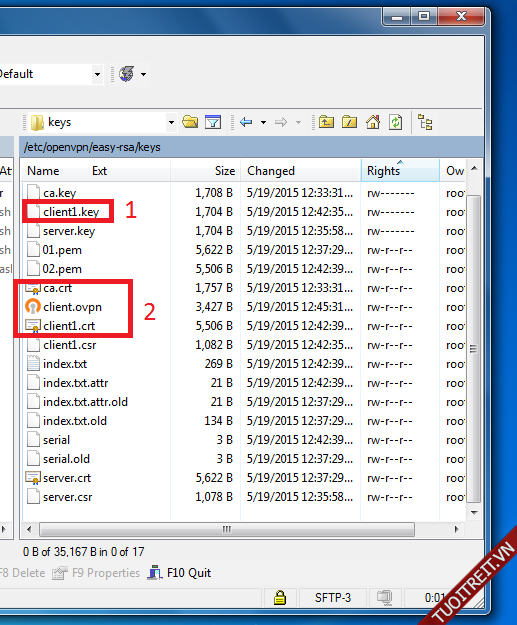Viewport: 517px width, 625px height.
Task: Select the index.txt.attr file
Action: 76,383
